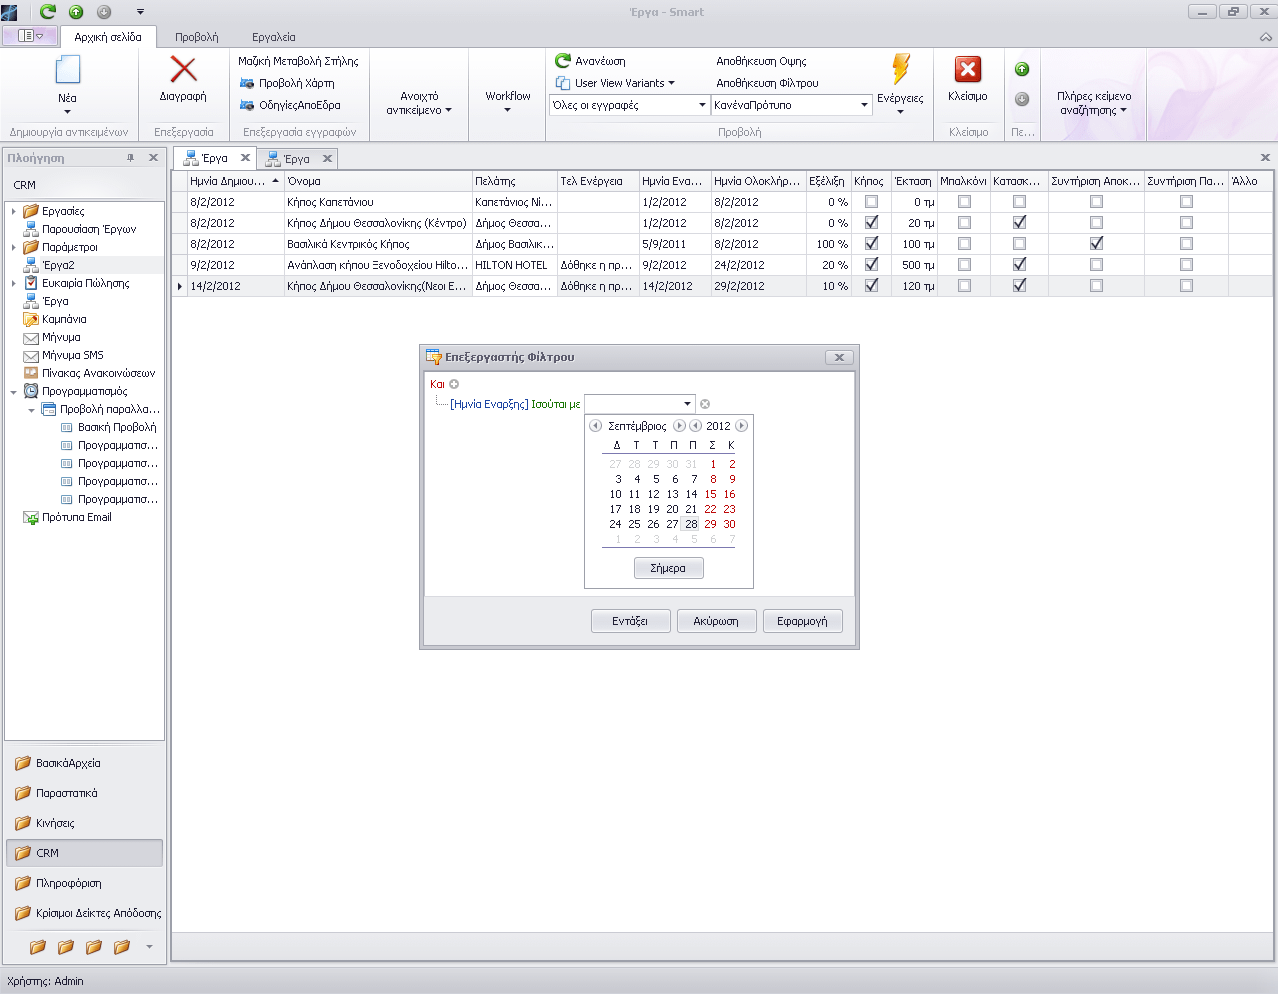
Task: Remove filter condition with the x icon
Action: [x=705, y=404]
